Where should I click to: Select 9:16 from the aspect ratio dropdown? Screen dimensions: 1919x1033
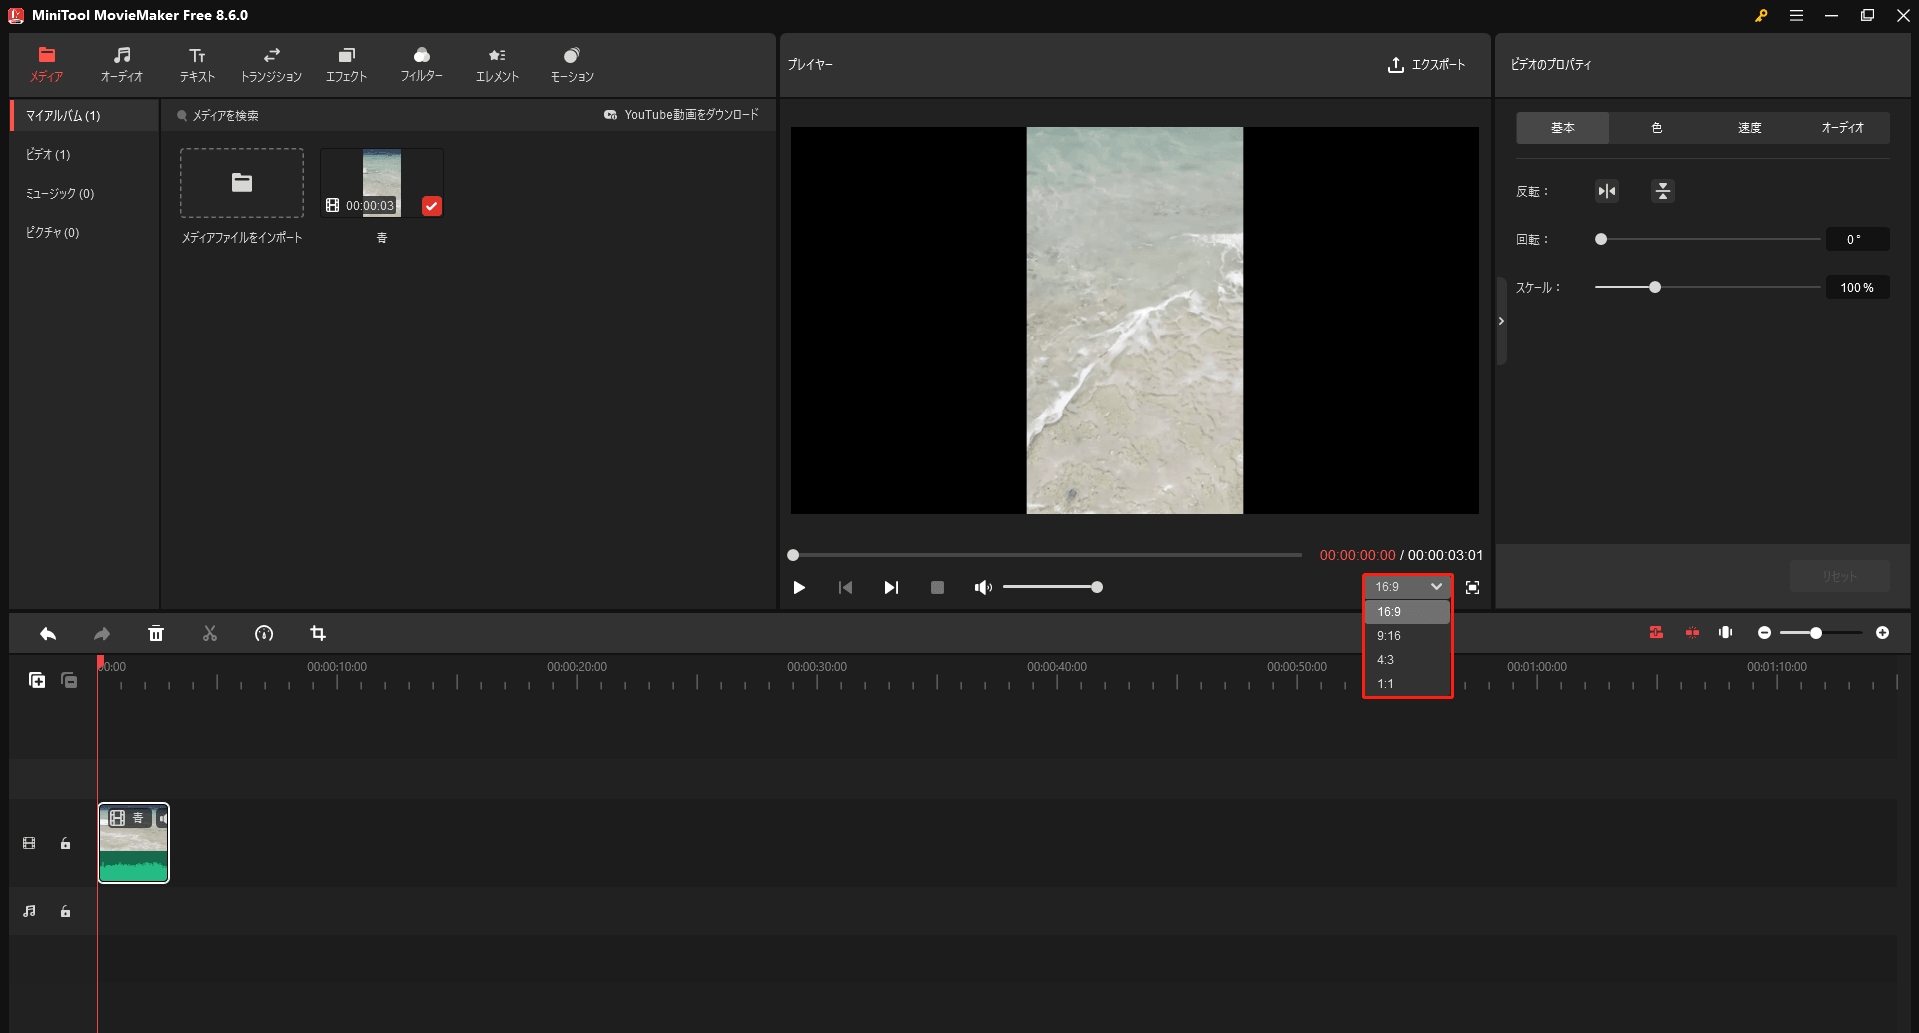click(1388, 635)
